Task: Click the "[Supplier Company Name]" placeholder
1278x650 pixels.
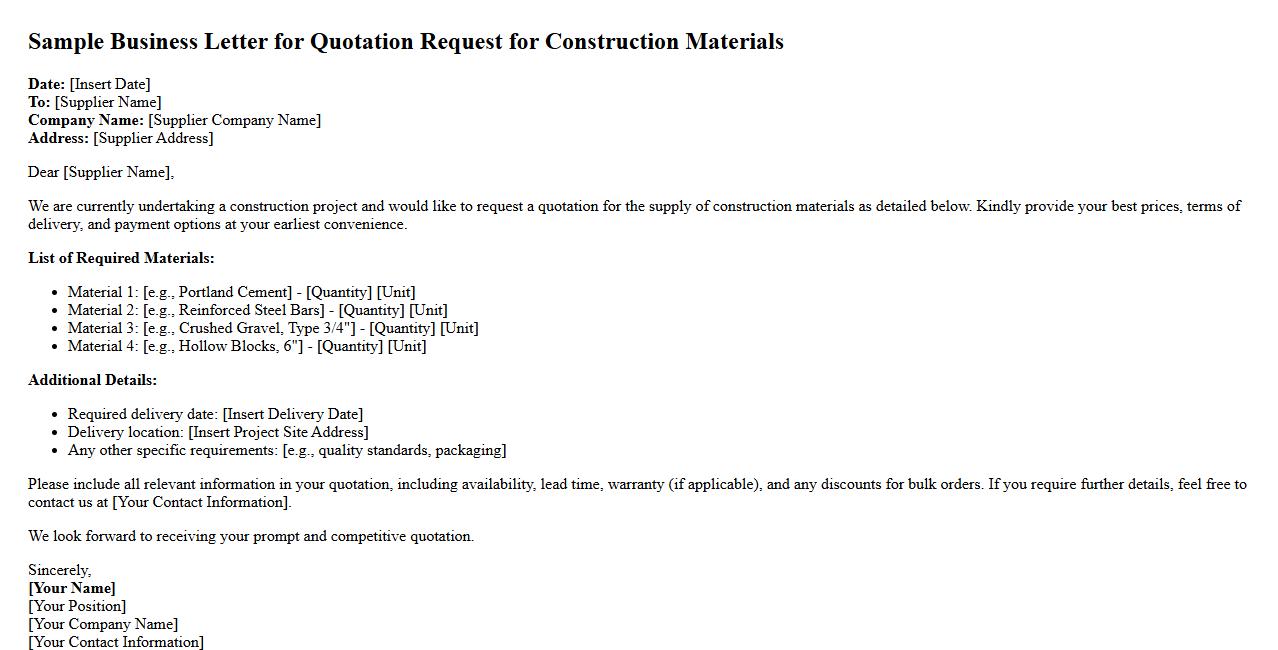Action: [x=234, y=120]
